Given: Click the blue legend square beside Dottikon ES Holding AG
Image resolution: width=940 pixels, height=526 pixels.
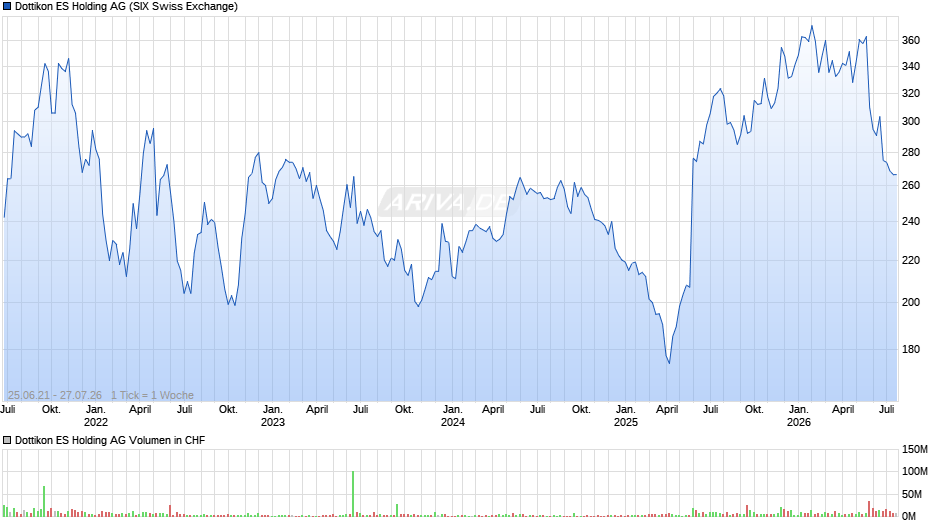Looking at the screenshot, I should tap(7, 7).
